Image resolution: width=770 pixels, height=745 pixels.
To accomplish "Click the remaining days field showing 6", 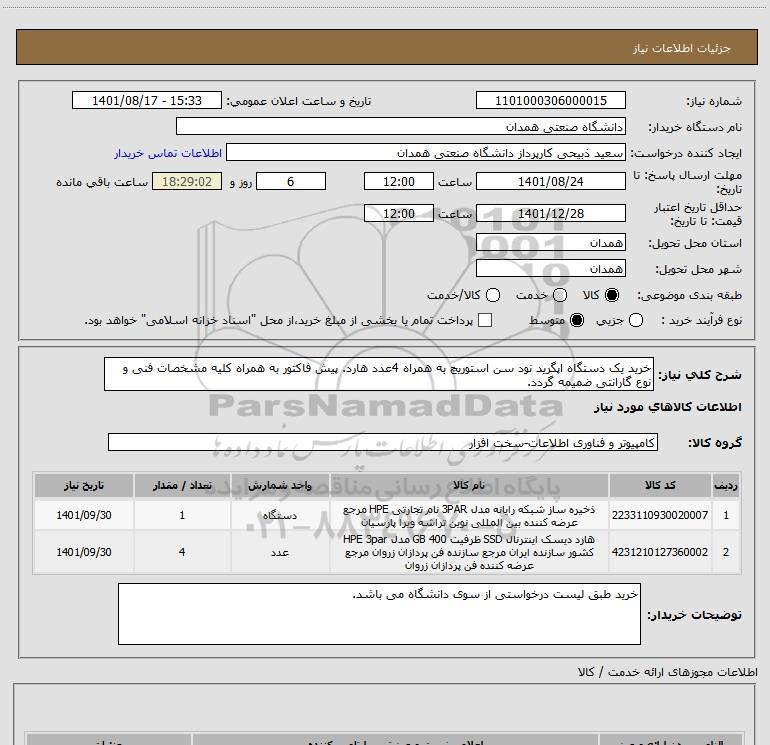I will click(291, 181).
